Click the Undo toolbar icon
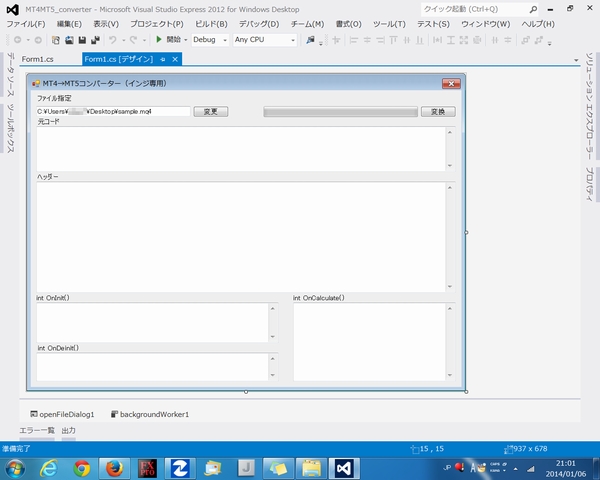This screenshot has width=600, height=480. point(112,40)
